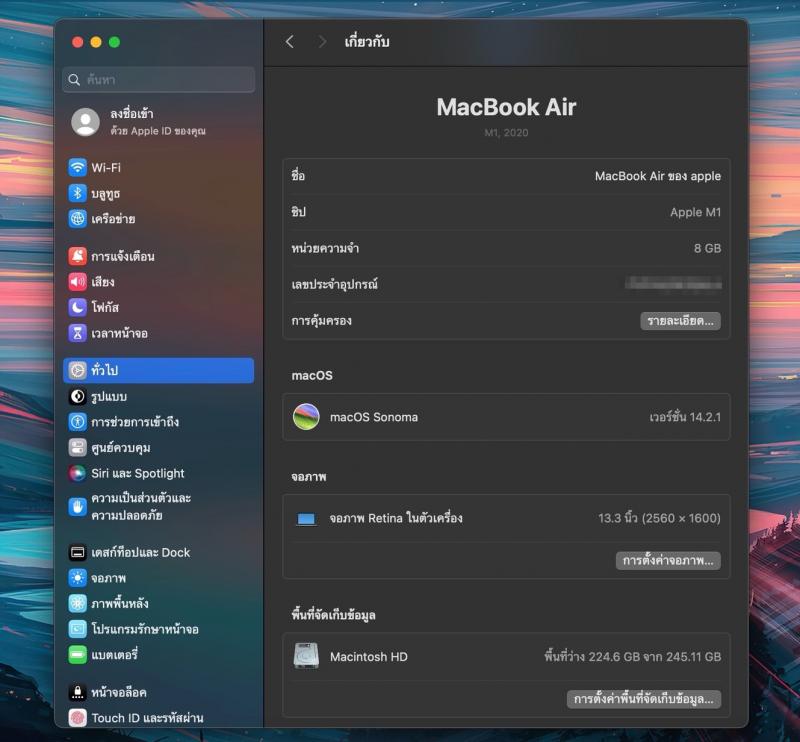Click the Apple ID avatar icon
Viewport: 800px width, 742px height.
(x=85, y=122)
